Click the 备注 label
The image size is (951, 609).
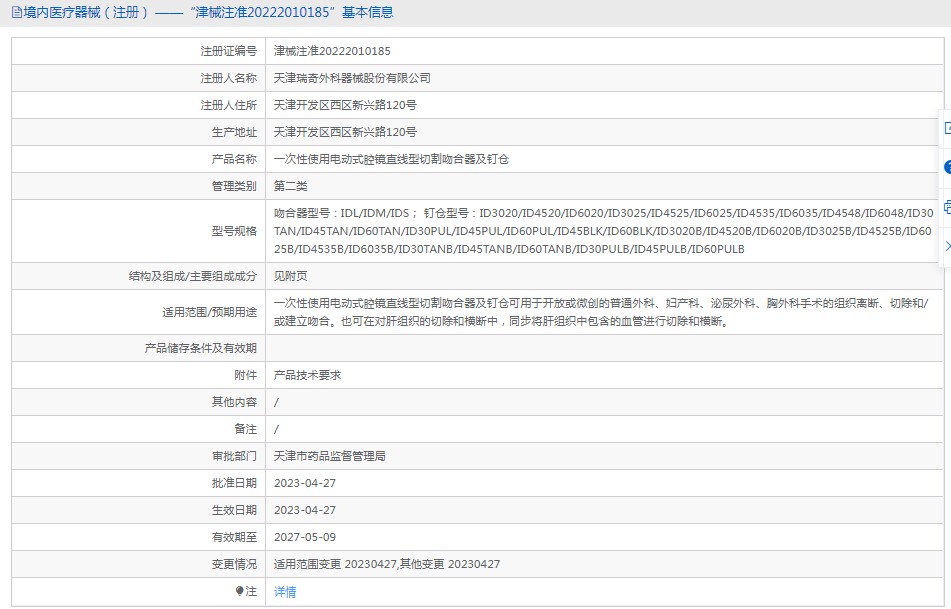pos(246,429)
